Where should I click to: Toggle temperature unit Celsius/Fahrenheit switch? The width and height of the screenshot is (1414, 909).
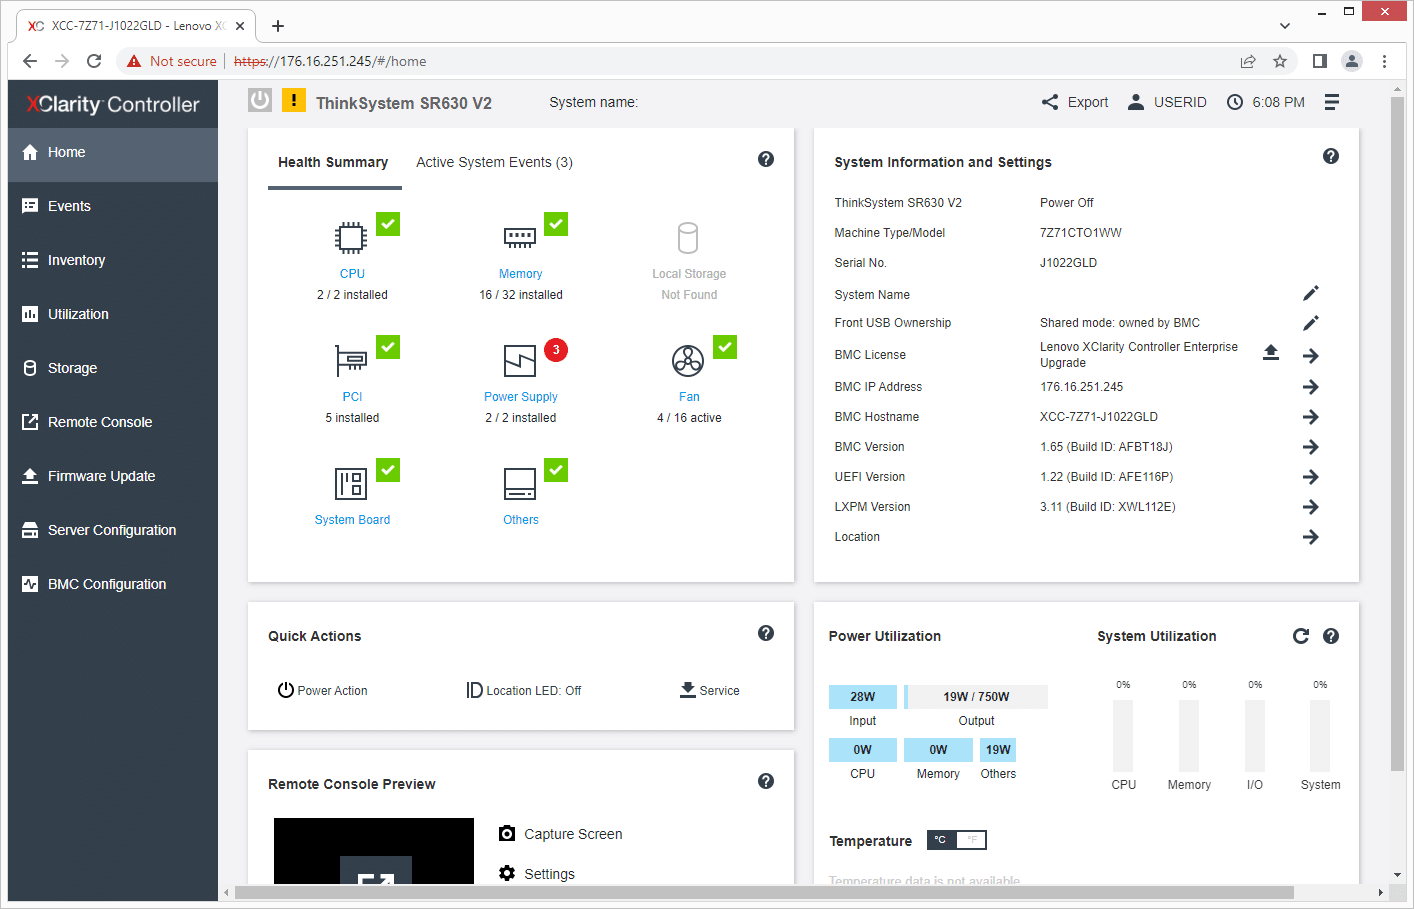click(957, 840)
